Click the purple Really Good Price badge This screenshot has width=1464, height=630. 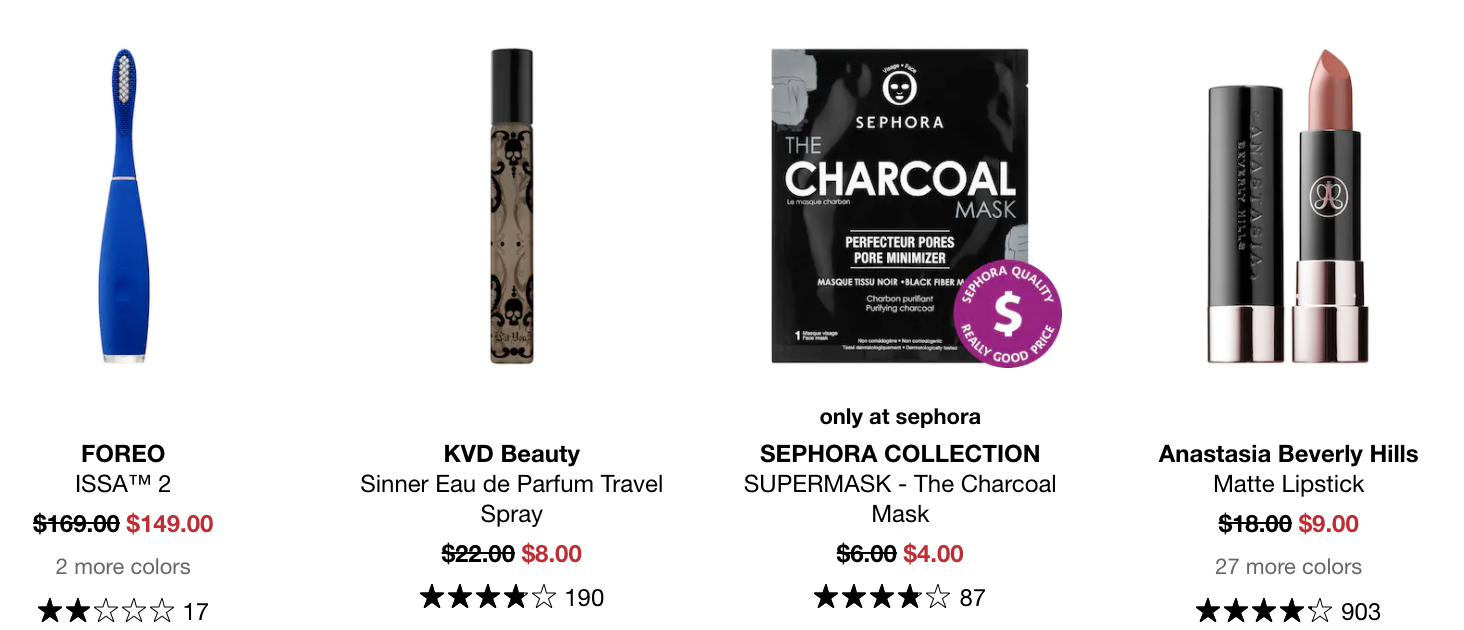[1007, 312]
